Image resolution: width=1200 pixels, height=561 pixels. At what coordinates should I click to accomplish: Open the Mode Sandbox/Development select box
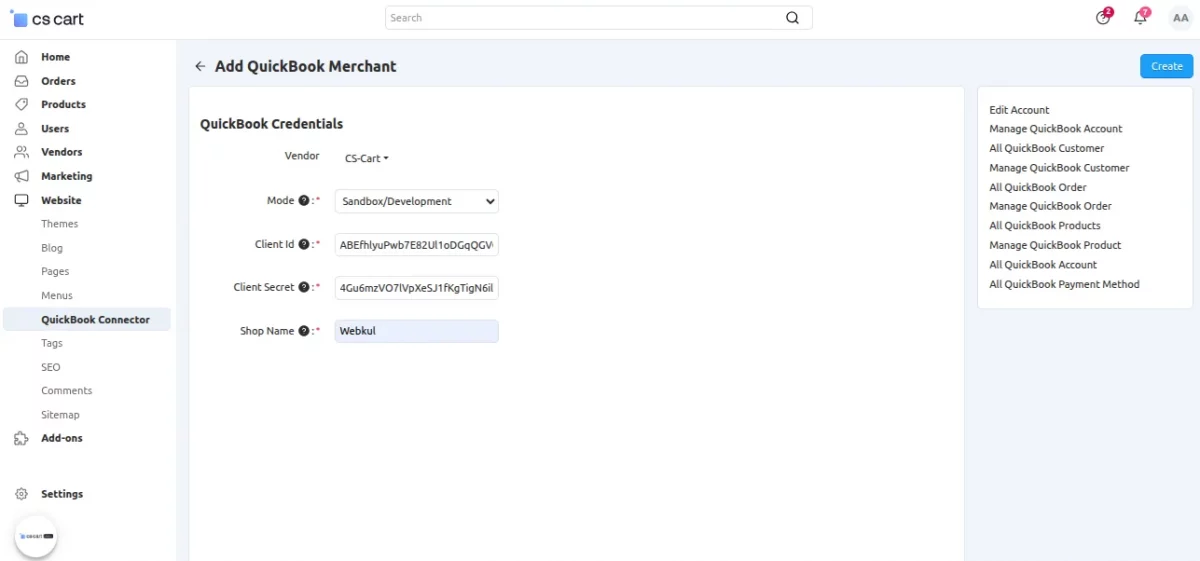tap(416, 201)
